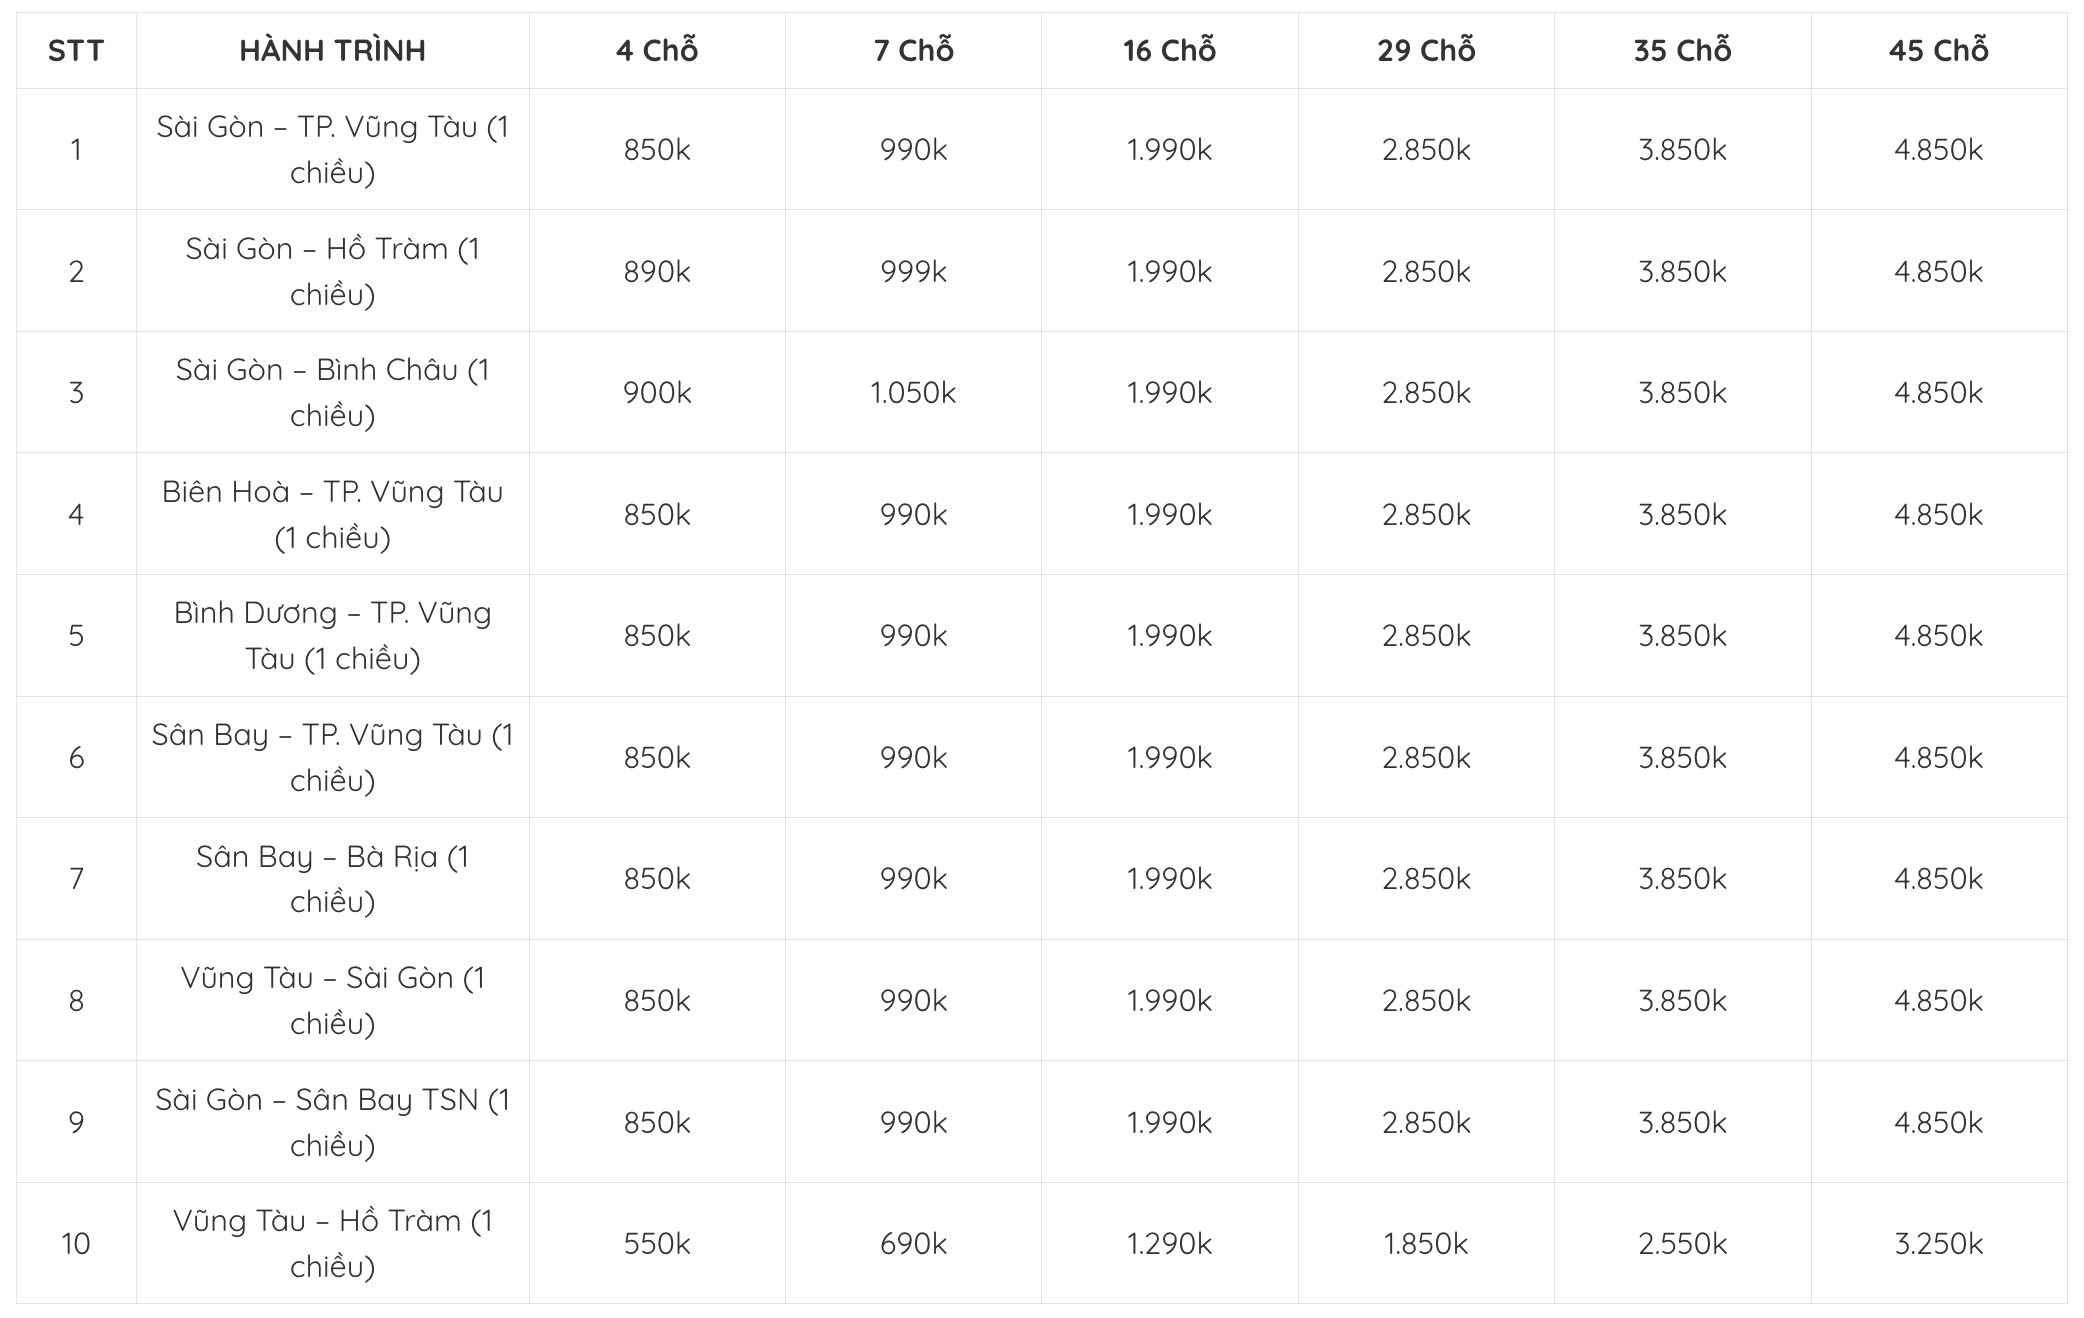Click the Sài Gòn – Sân Bay TSN route
2084x1318 pixels.
(x=332, y=1122)
